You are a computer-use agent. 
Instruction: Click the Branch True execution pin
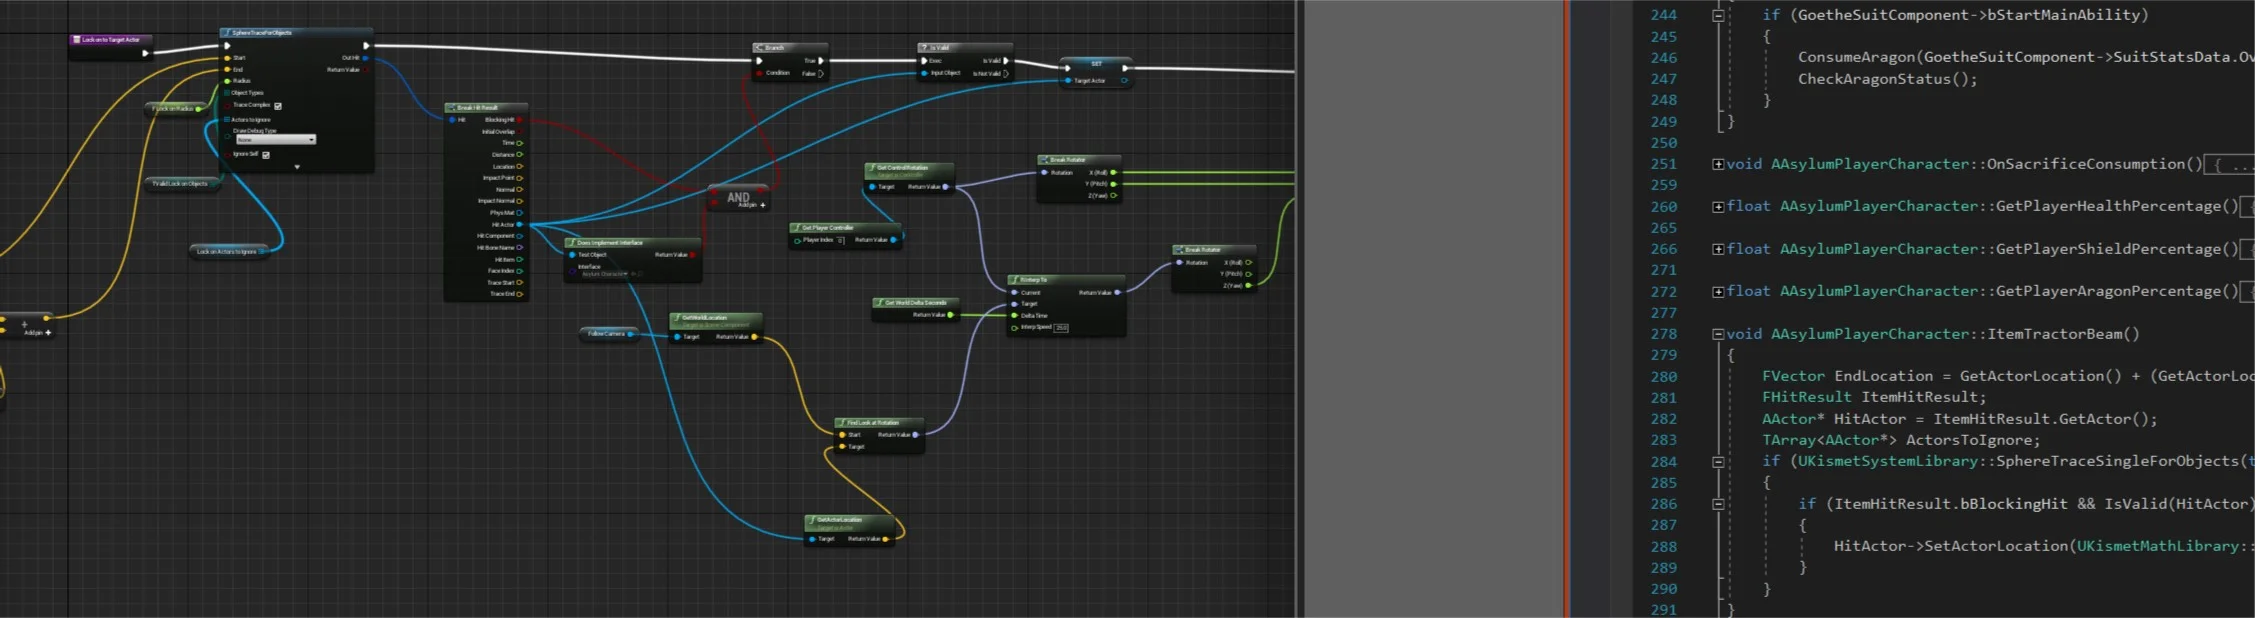[821, 61]
